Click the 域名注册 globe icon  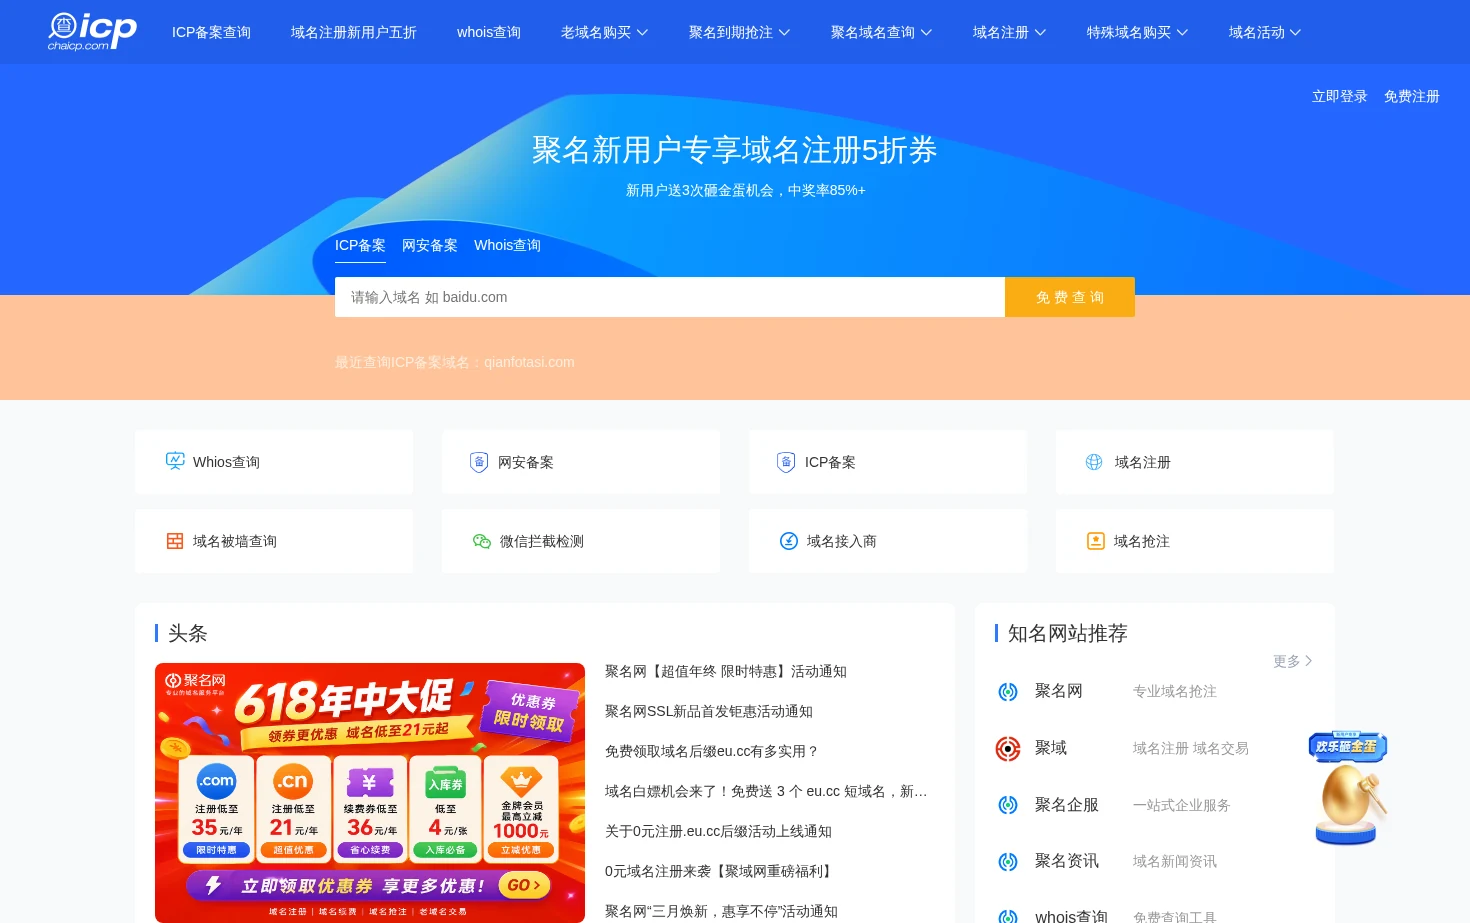coord(1094,462)
